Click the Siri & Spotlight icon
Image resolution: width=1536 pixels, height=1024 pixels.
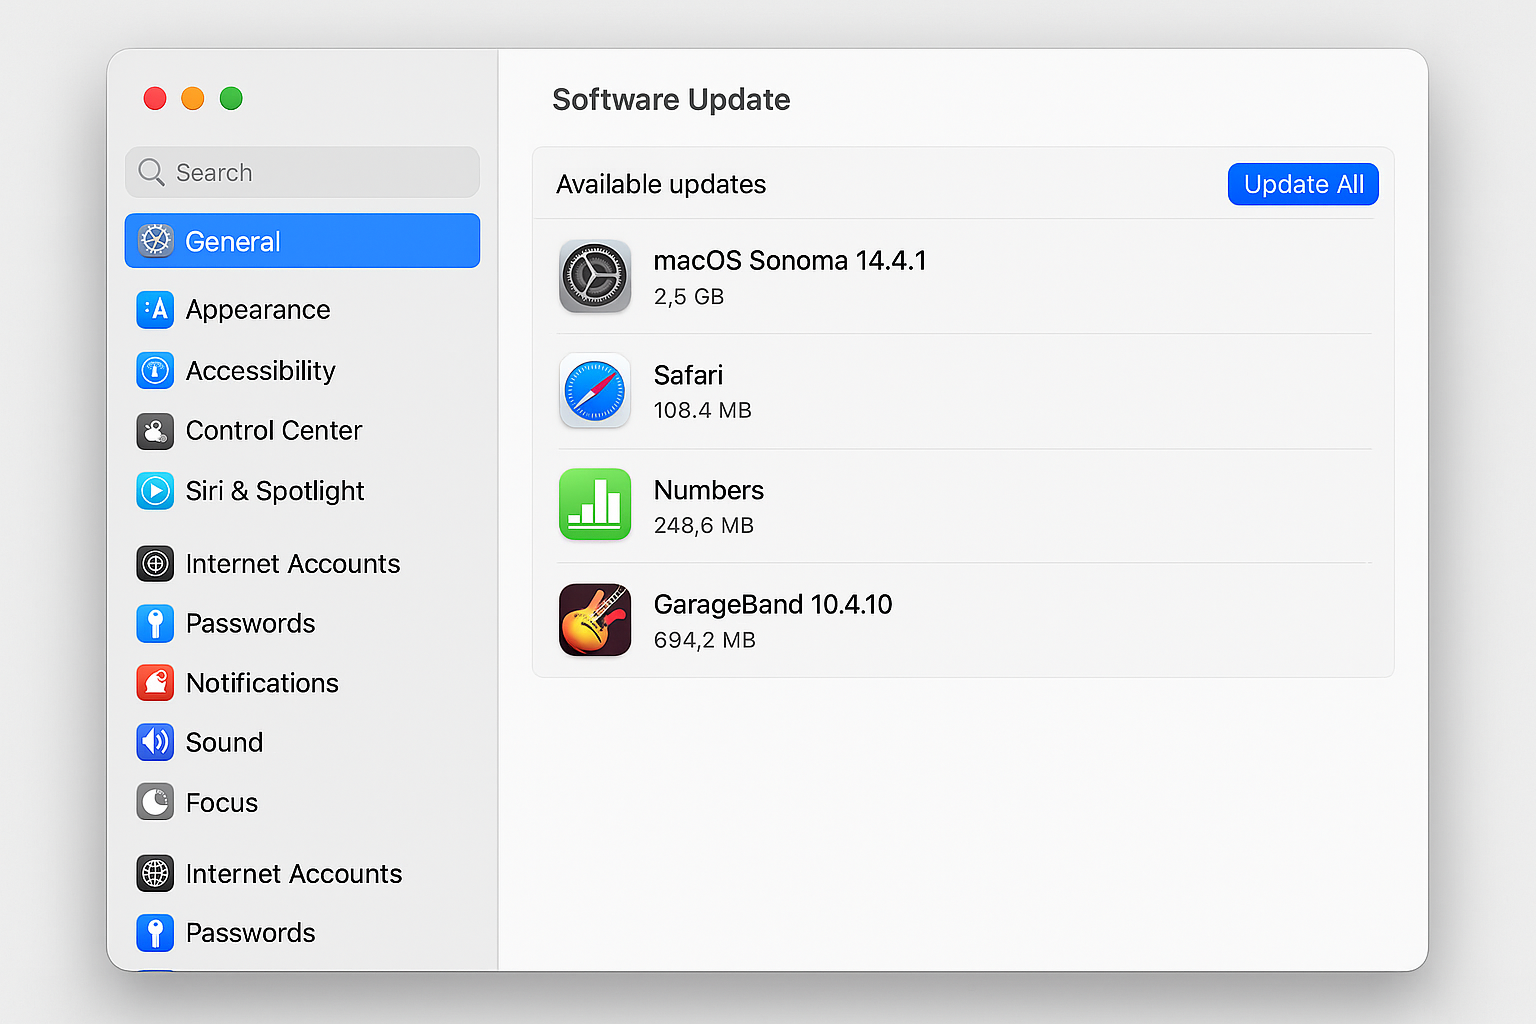(x=155, y=491)
